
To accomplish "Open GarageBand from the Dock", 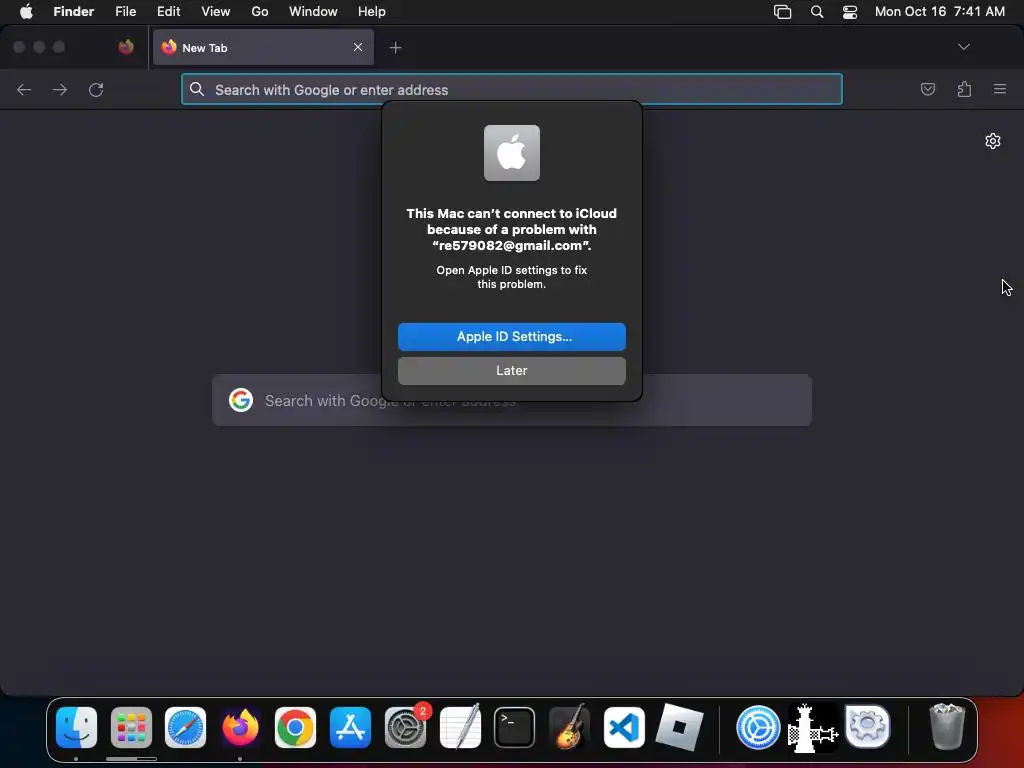I will coord(569,727).
